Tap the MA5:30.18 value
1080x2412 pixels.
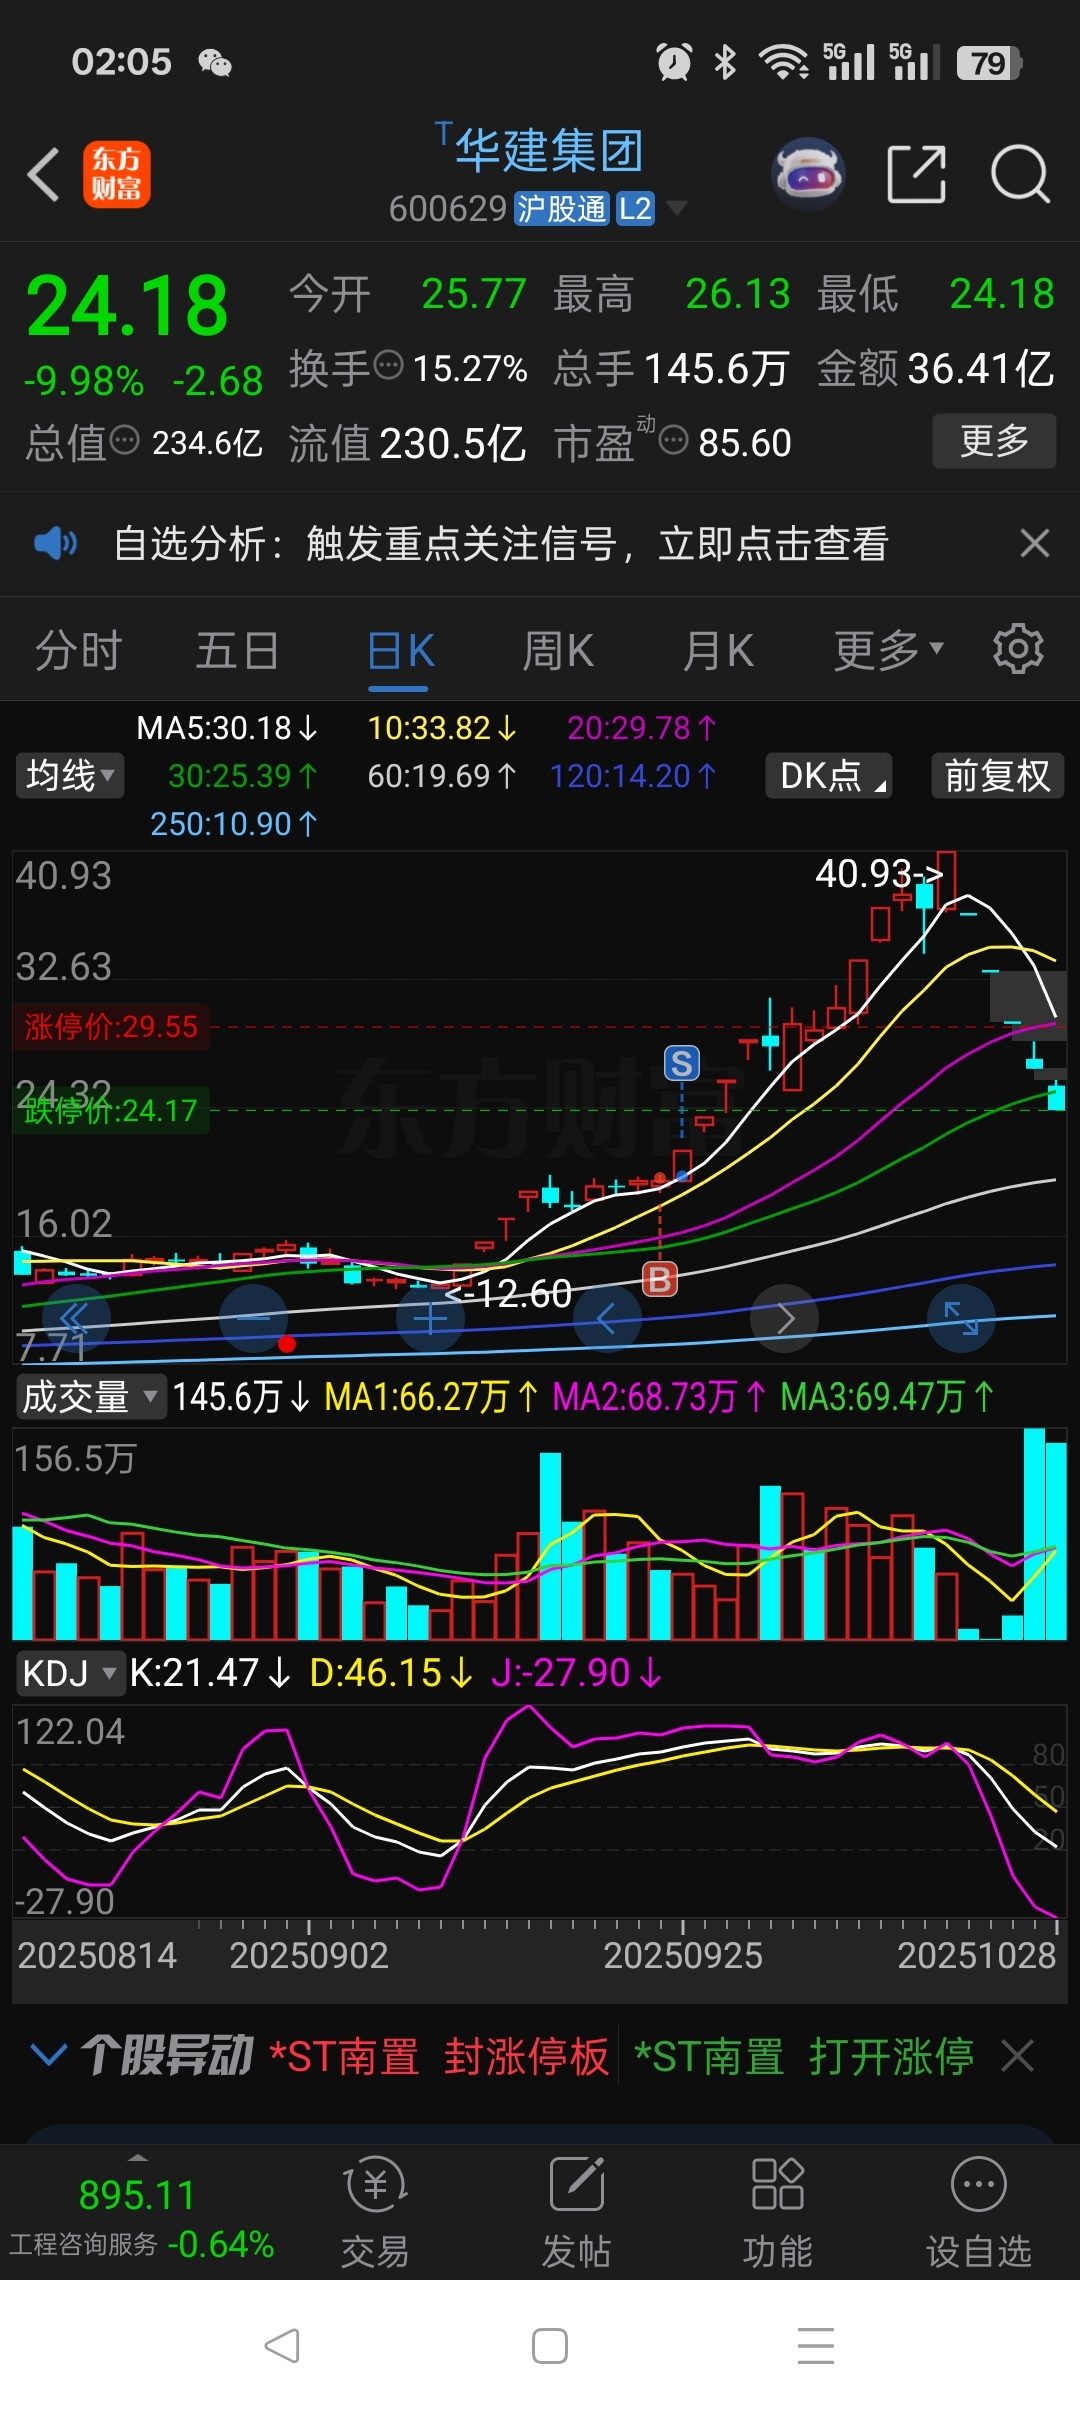pos(226,728)
